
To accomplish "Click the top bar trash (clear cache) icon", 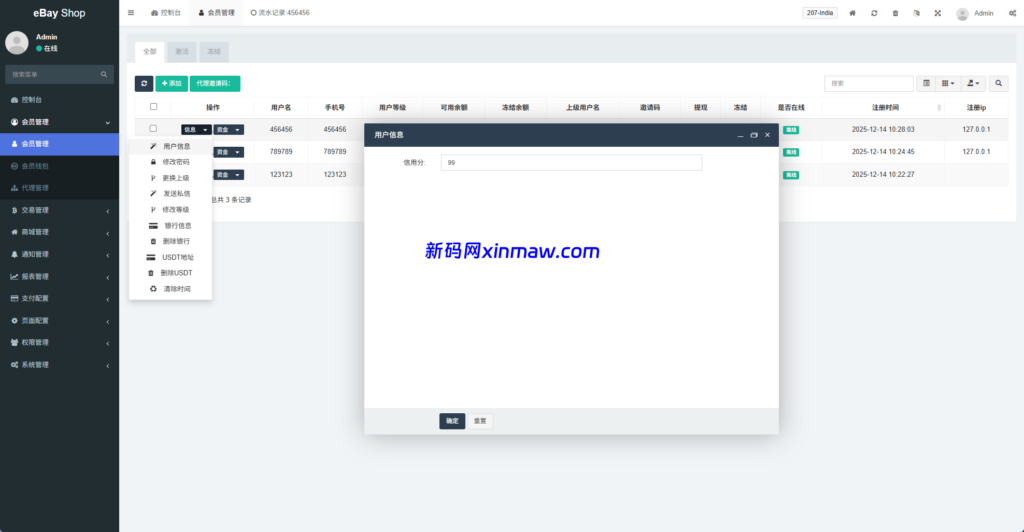I will [x=895, y=13].
